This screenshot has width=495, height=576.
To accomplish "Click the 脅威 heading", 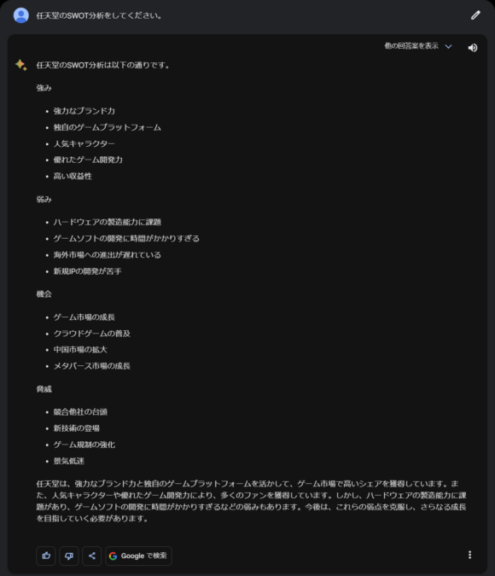I will tap(44, 389).
